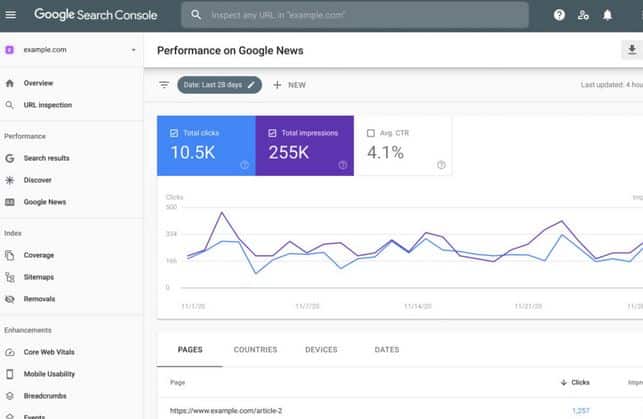This screenshot has width=643, height=419.
Task: Click the 255K total impressions value
Action: pyautogui.click(x=289, y=153)
